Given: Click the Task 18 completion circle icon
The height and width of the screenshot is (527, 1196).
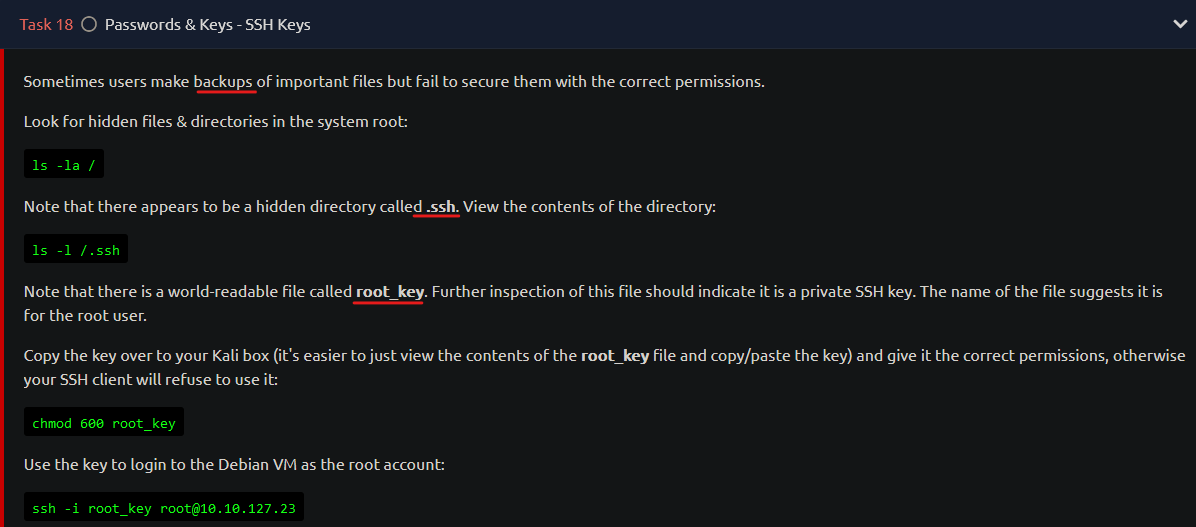Looking at the screenshot, I should coord(89,24).
